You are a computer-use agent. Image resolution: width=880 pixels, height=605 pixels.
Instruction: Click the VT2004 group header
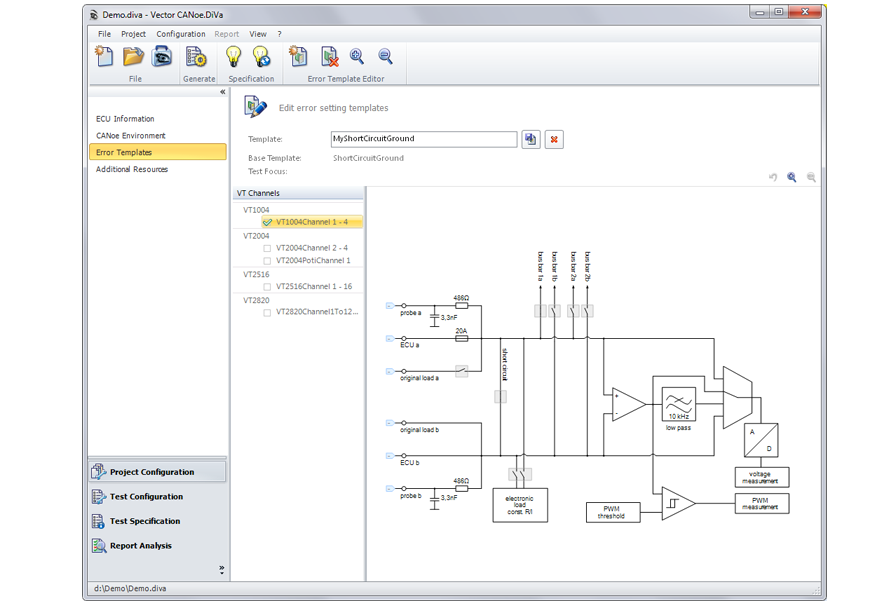(x=256, y=236)
